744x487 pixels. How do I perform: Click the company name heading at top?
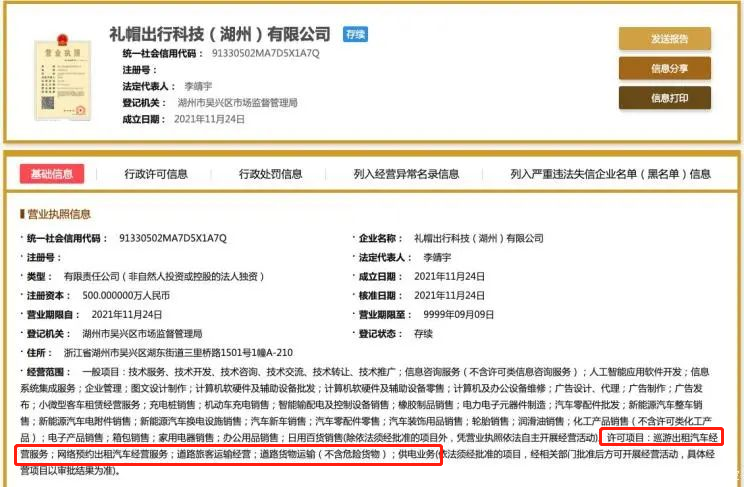(222, 34)
